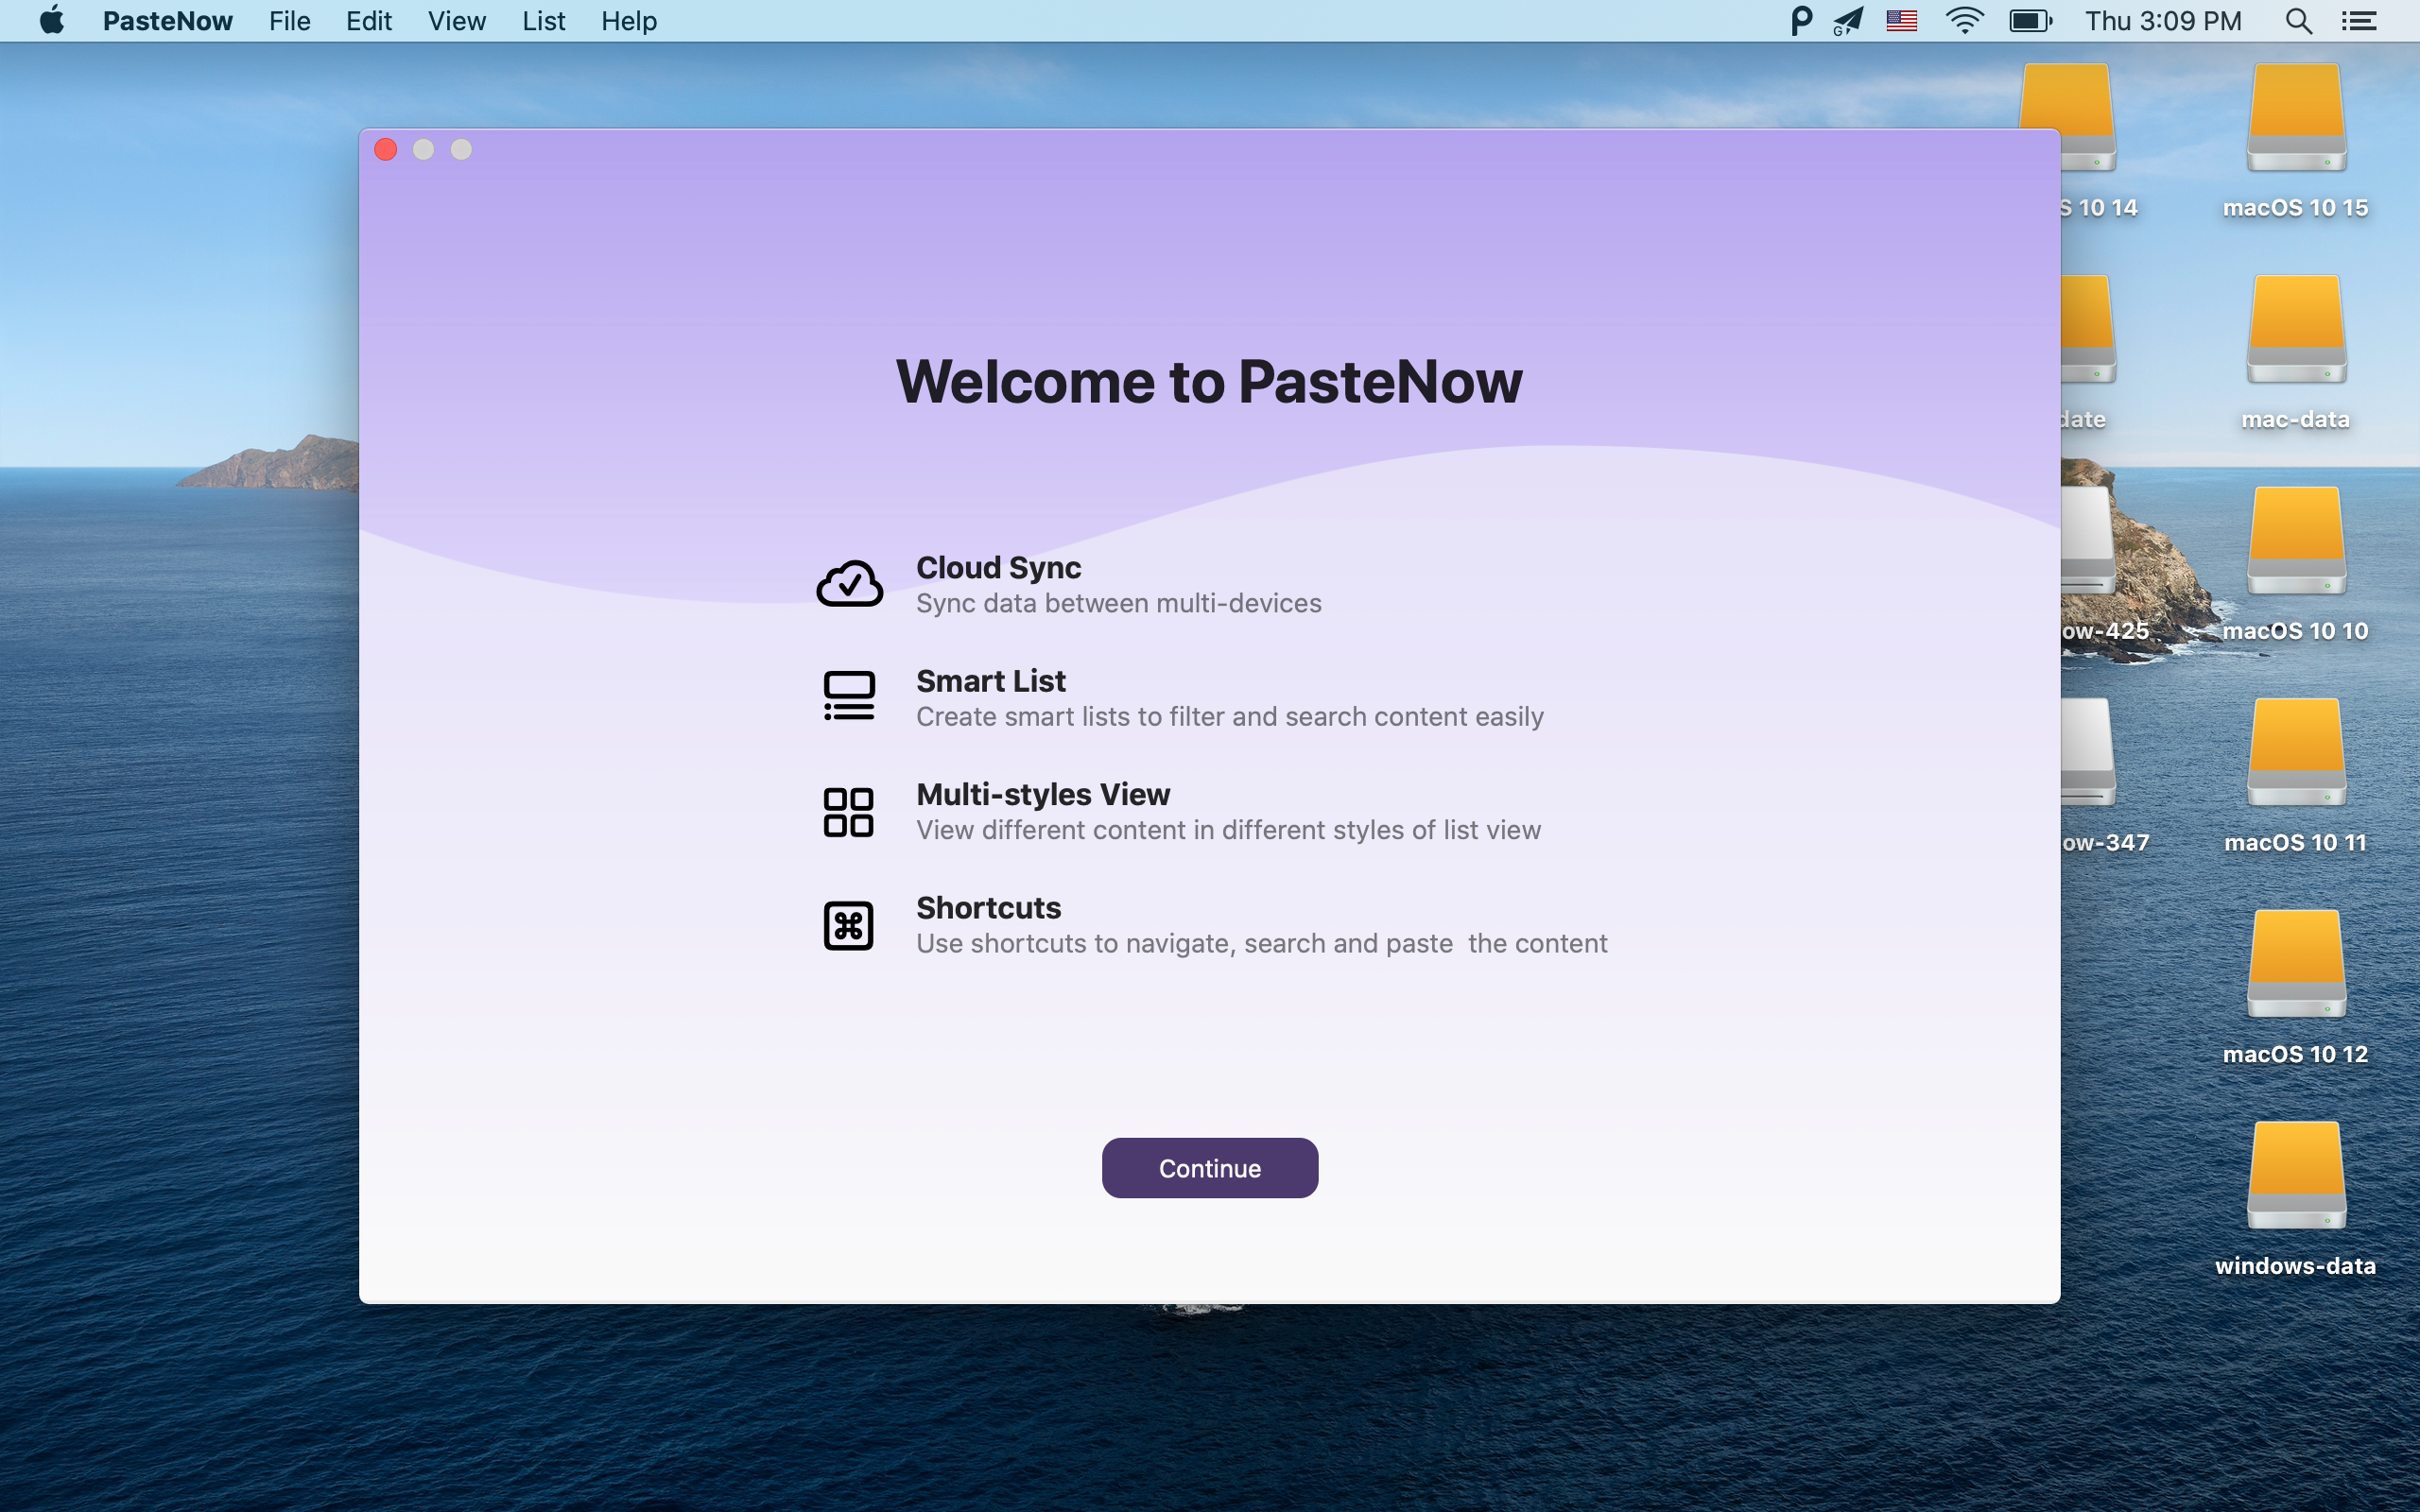The width and height of the screenshot is (2420, 1512).
Task: Click "Create smart lists to filter" description
Action: point(1230,716)
